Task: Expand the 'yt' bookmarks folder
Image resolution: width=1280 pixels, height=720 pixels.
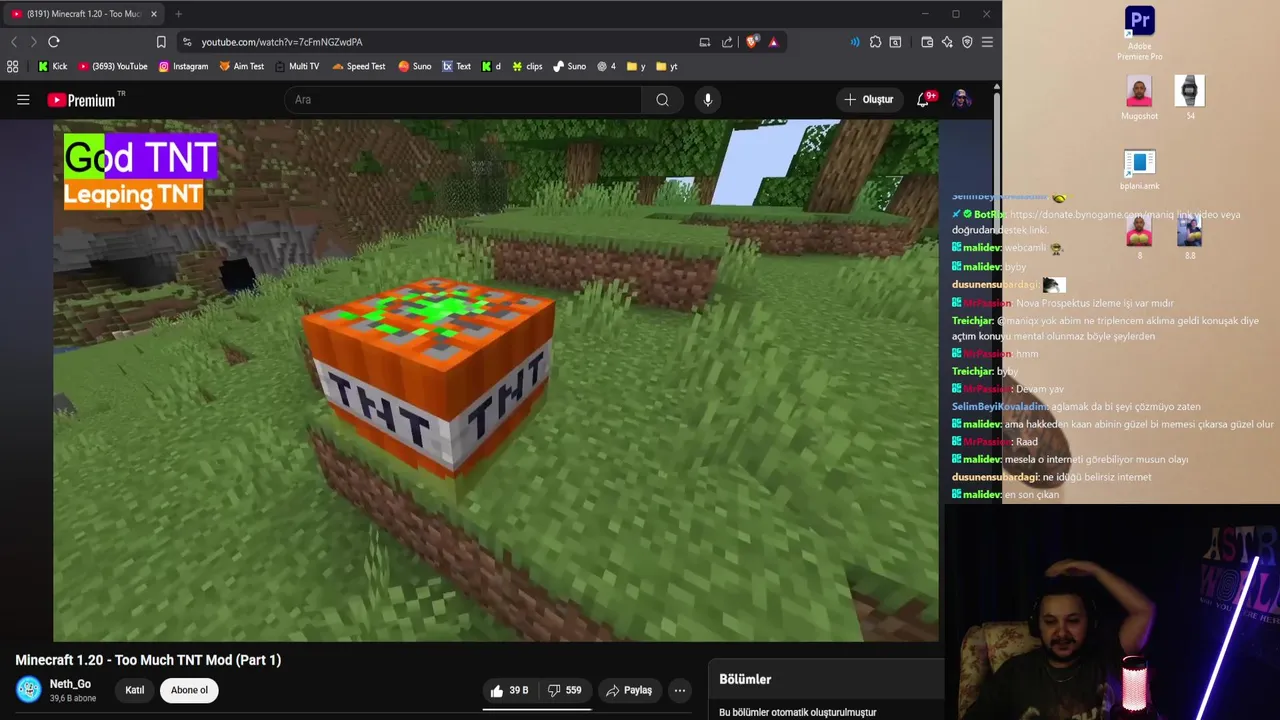Action: [667, 67]
